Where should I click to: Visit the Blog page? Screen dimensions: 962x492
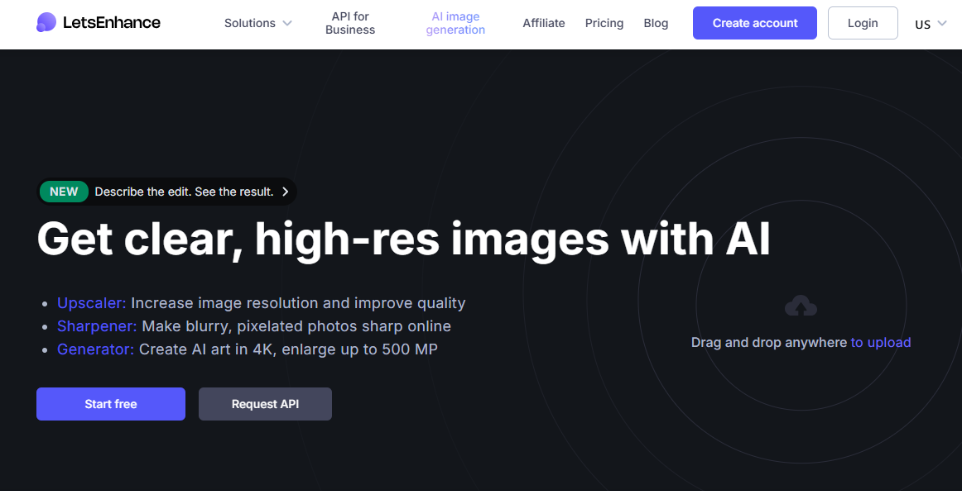656,23
